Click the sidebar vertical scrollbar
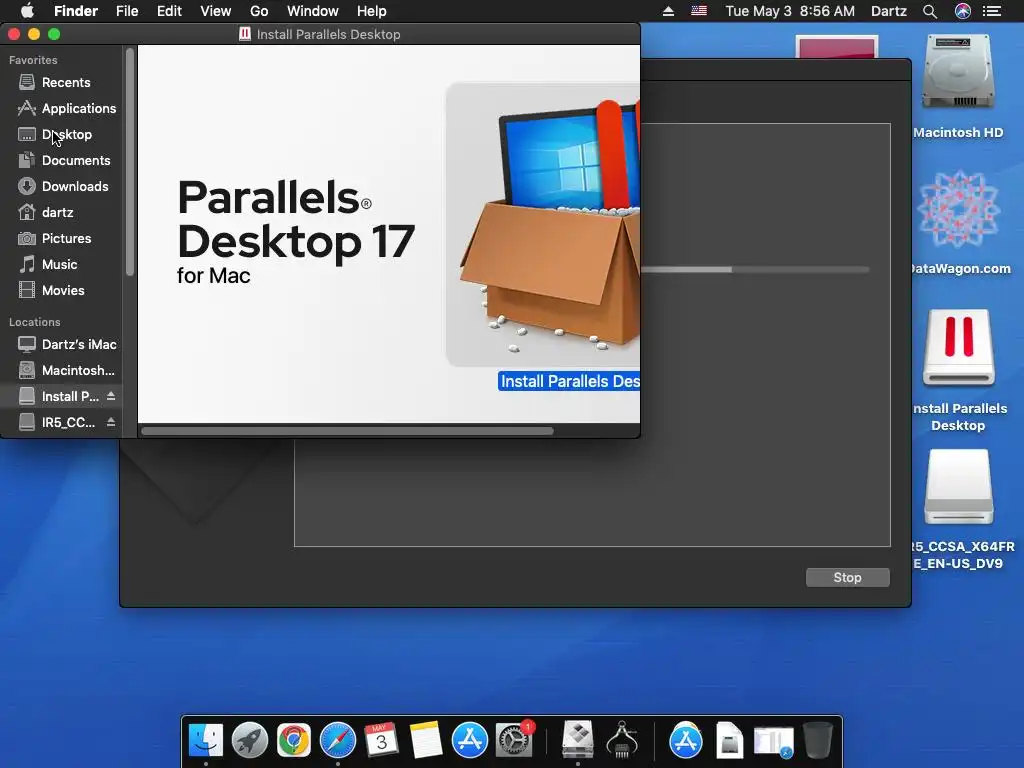This screenshot has height=768, width=1024. pyautogui.click(x=129, y=161)
